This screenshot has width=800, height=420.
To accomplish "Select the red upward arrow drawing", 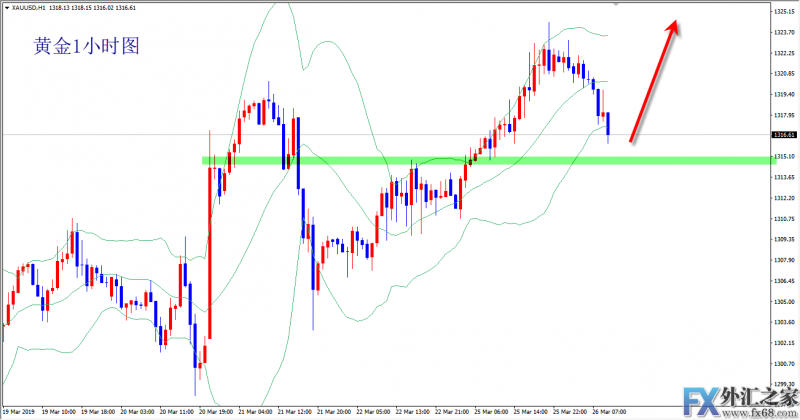I will (657, 78).
